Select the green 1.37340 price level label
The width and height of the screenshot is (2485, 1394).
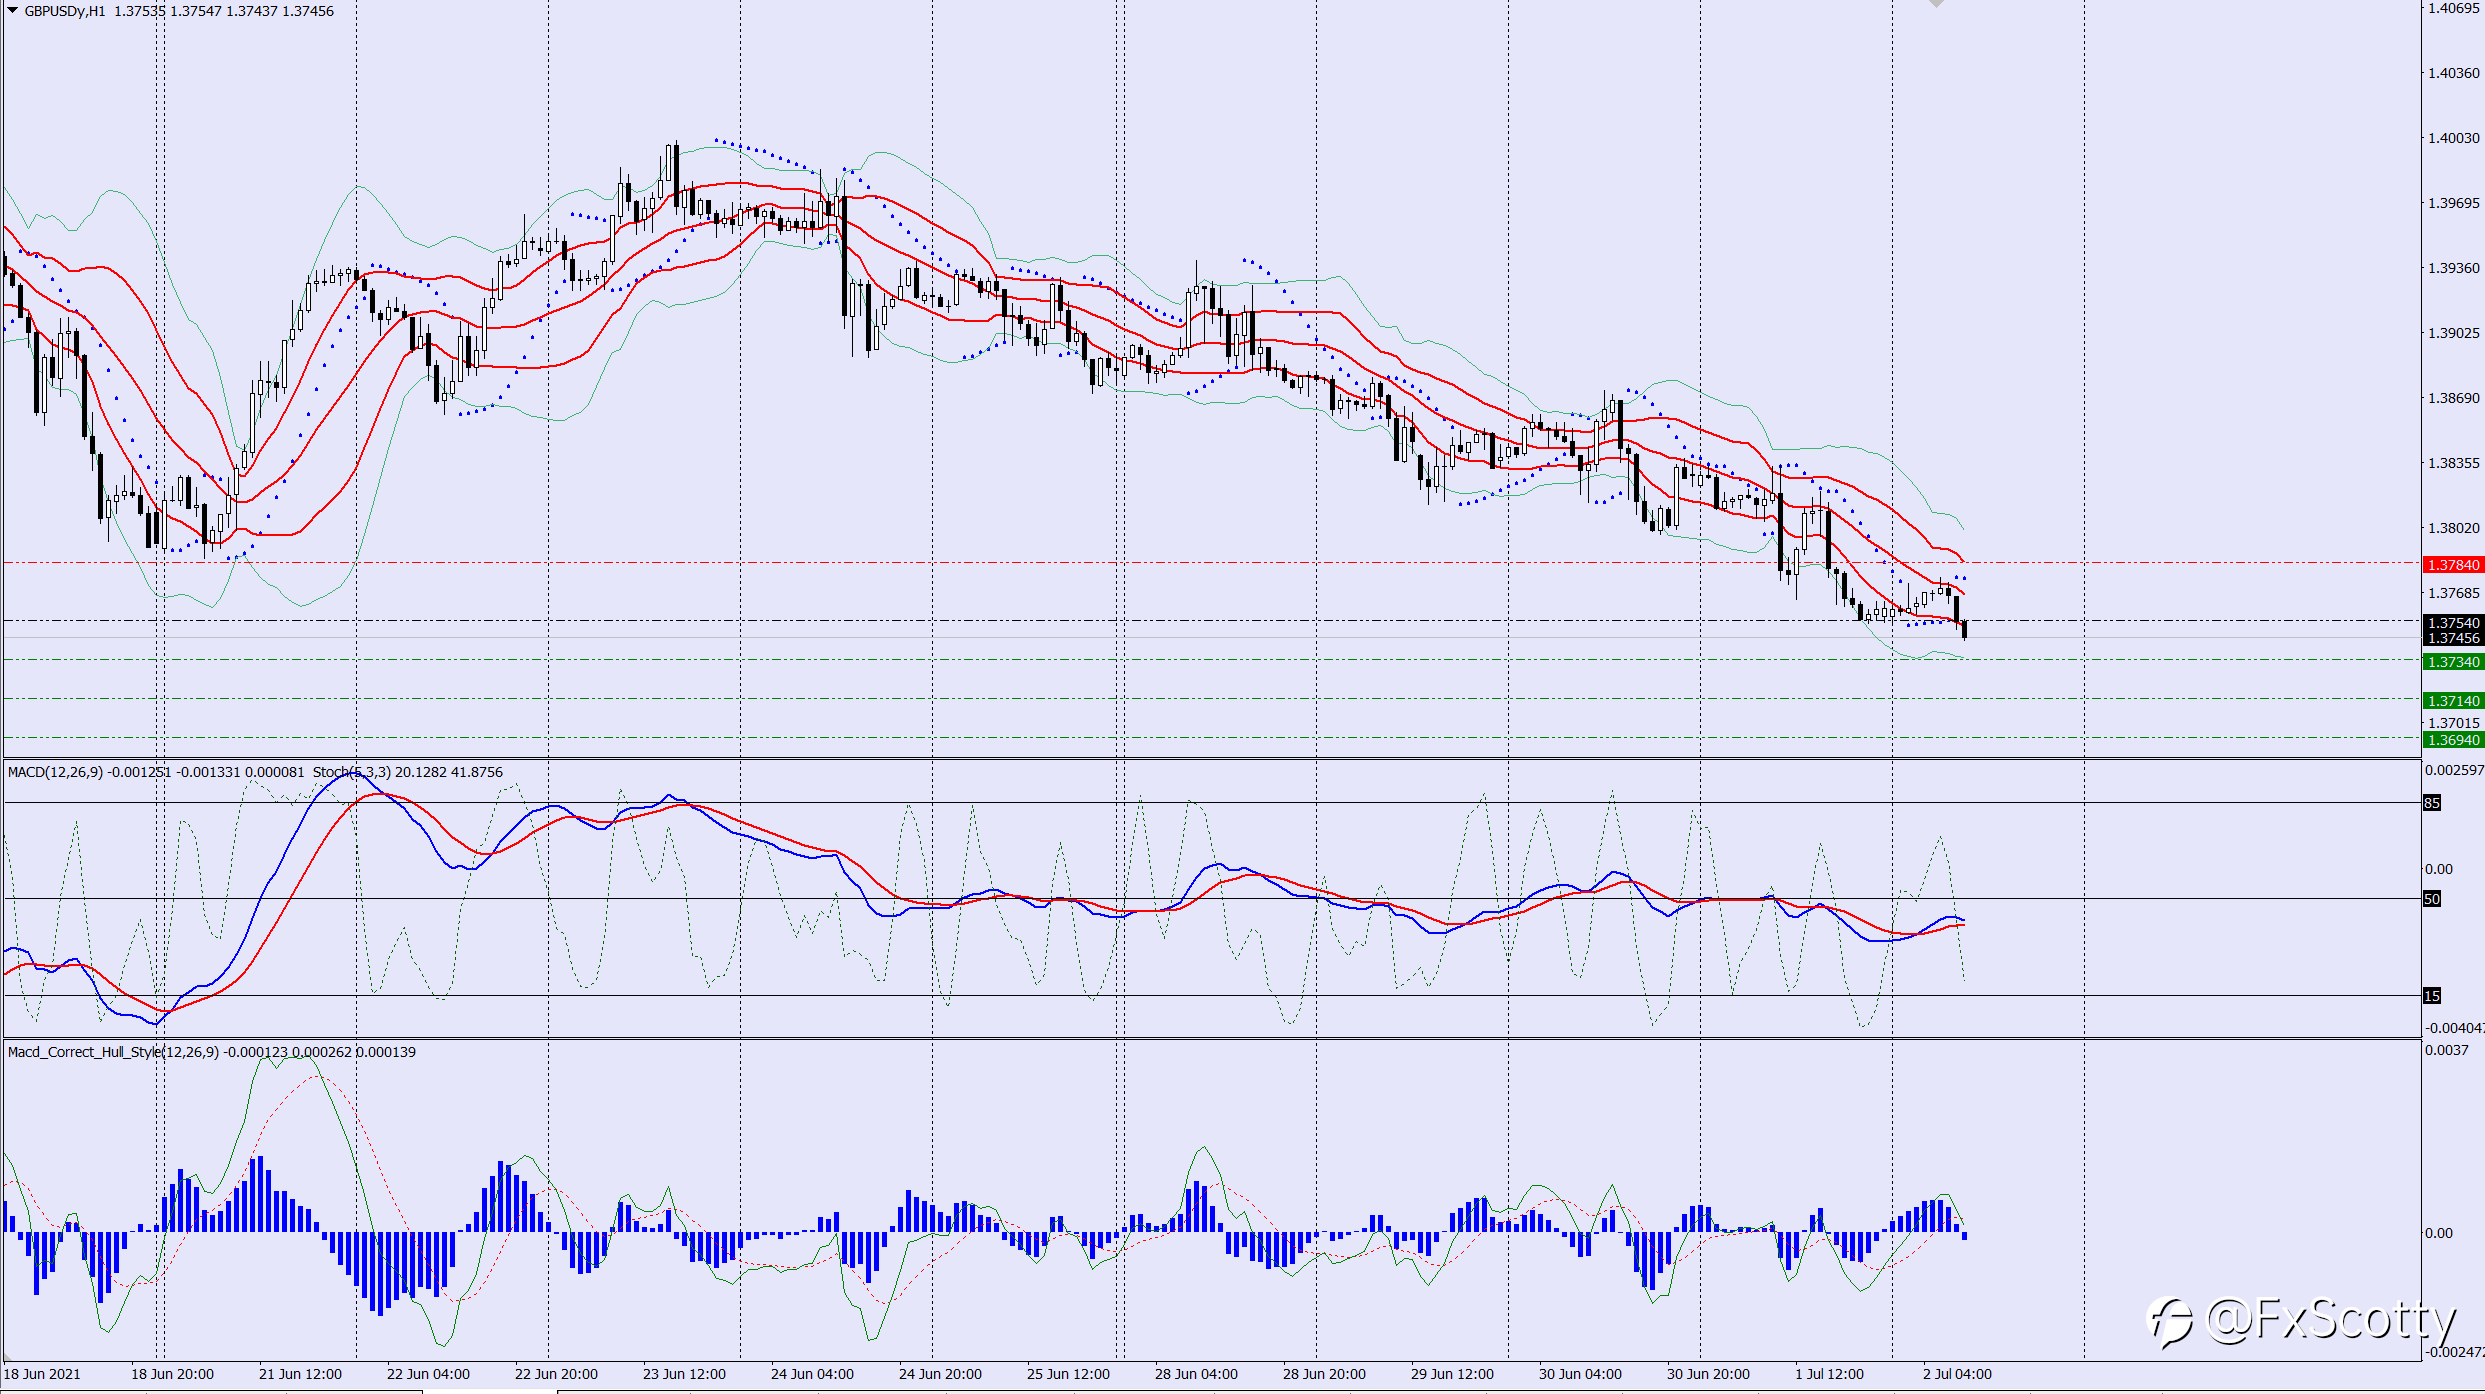point(2454,662)
